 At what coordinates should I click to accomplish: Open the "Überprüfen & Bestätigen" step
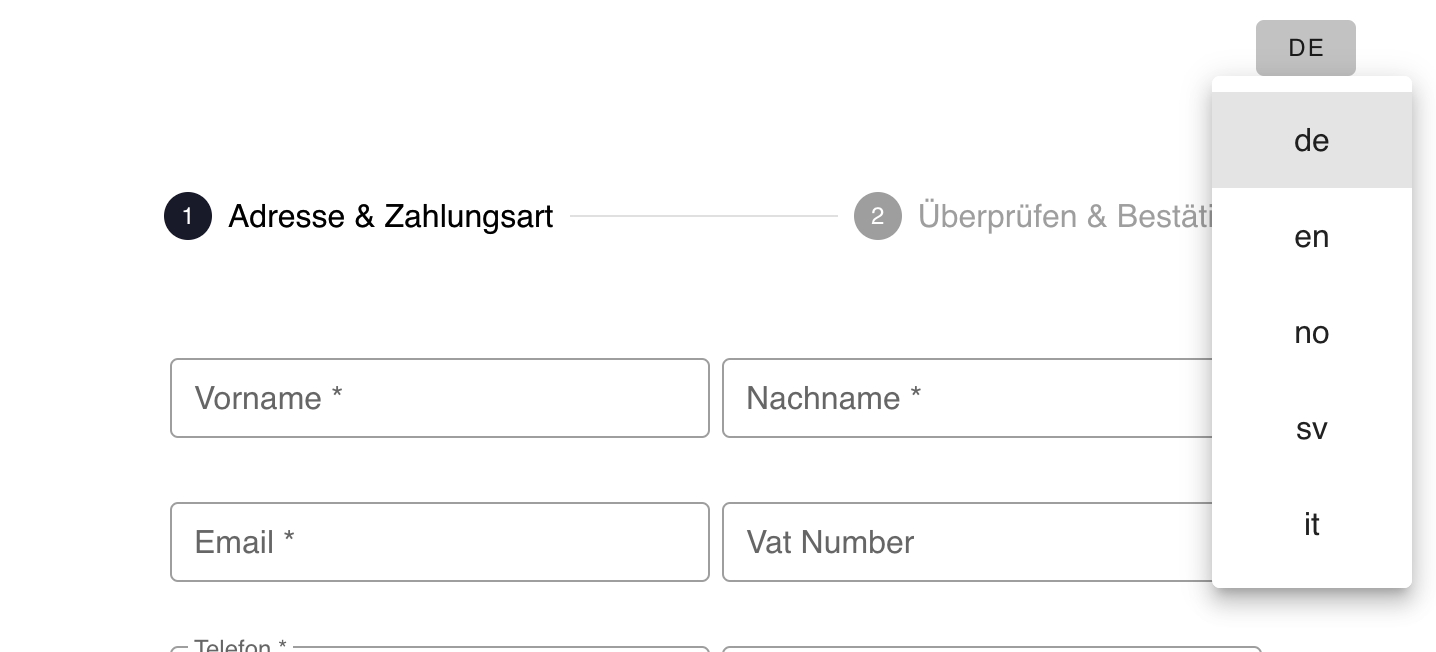[1065, 216]
